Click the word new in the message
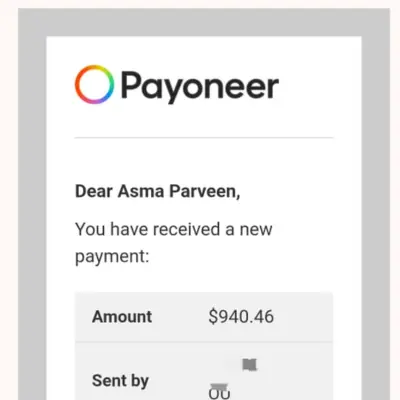The image size is (400, 400). pyautogui.click(x=256, y=230)
